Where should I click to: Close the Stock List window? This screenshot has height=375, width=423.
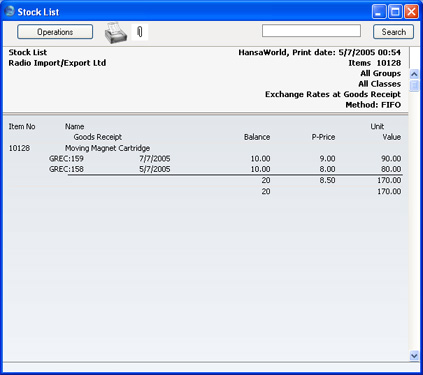(x=412, y=12)
